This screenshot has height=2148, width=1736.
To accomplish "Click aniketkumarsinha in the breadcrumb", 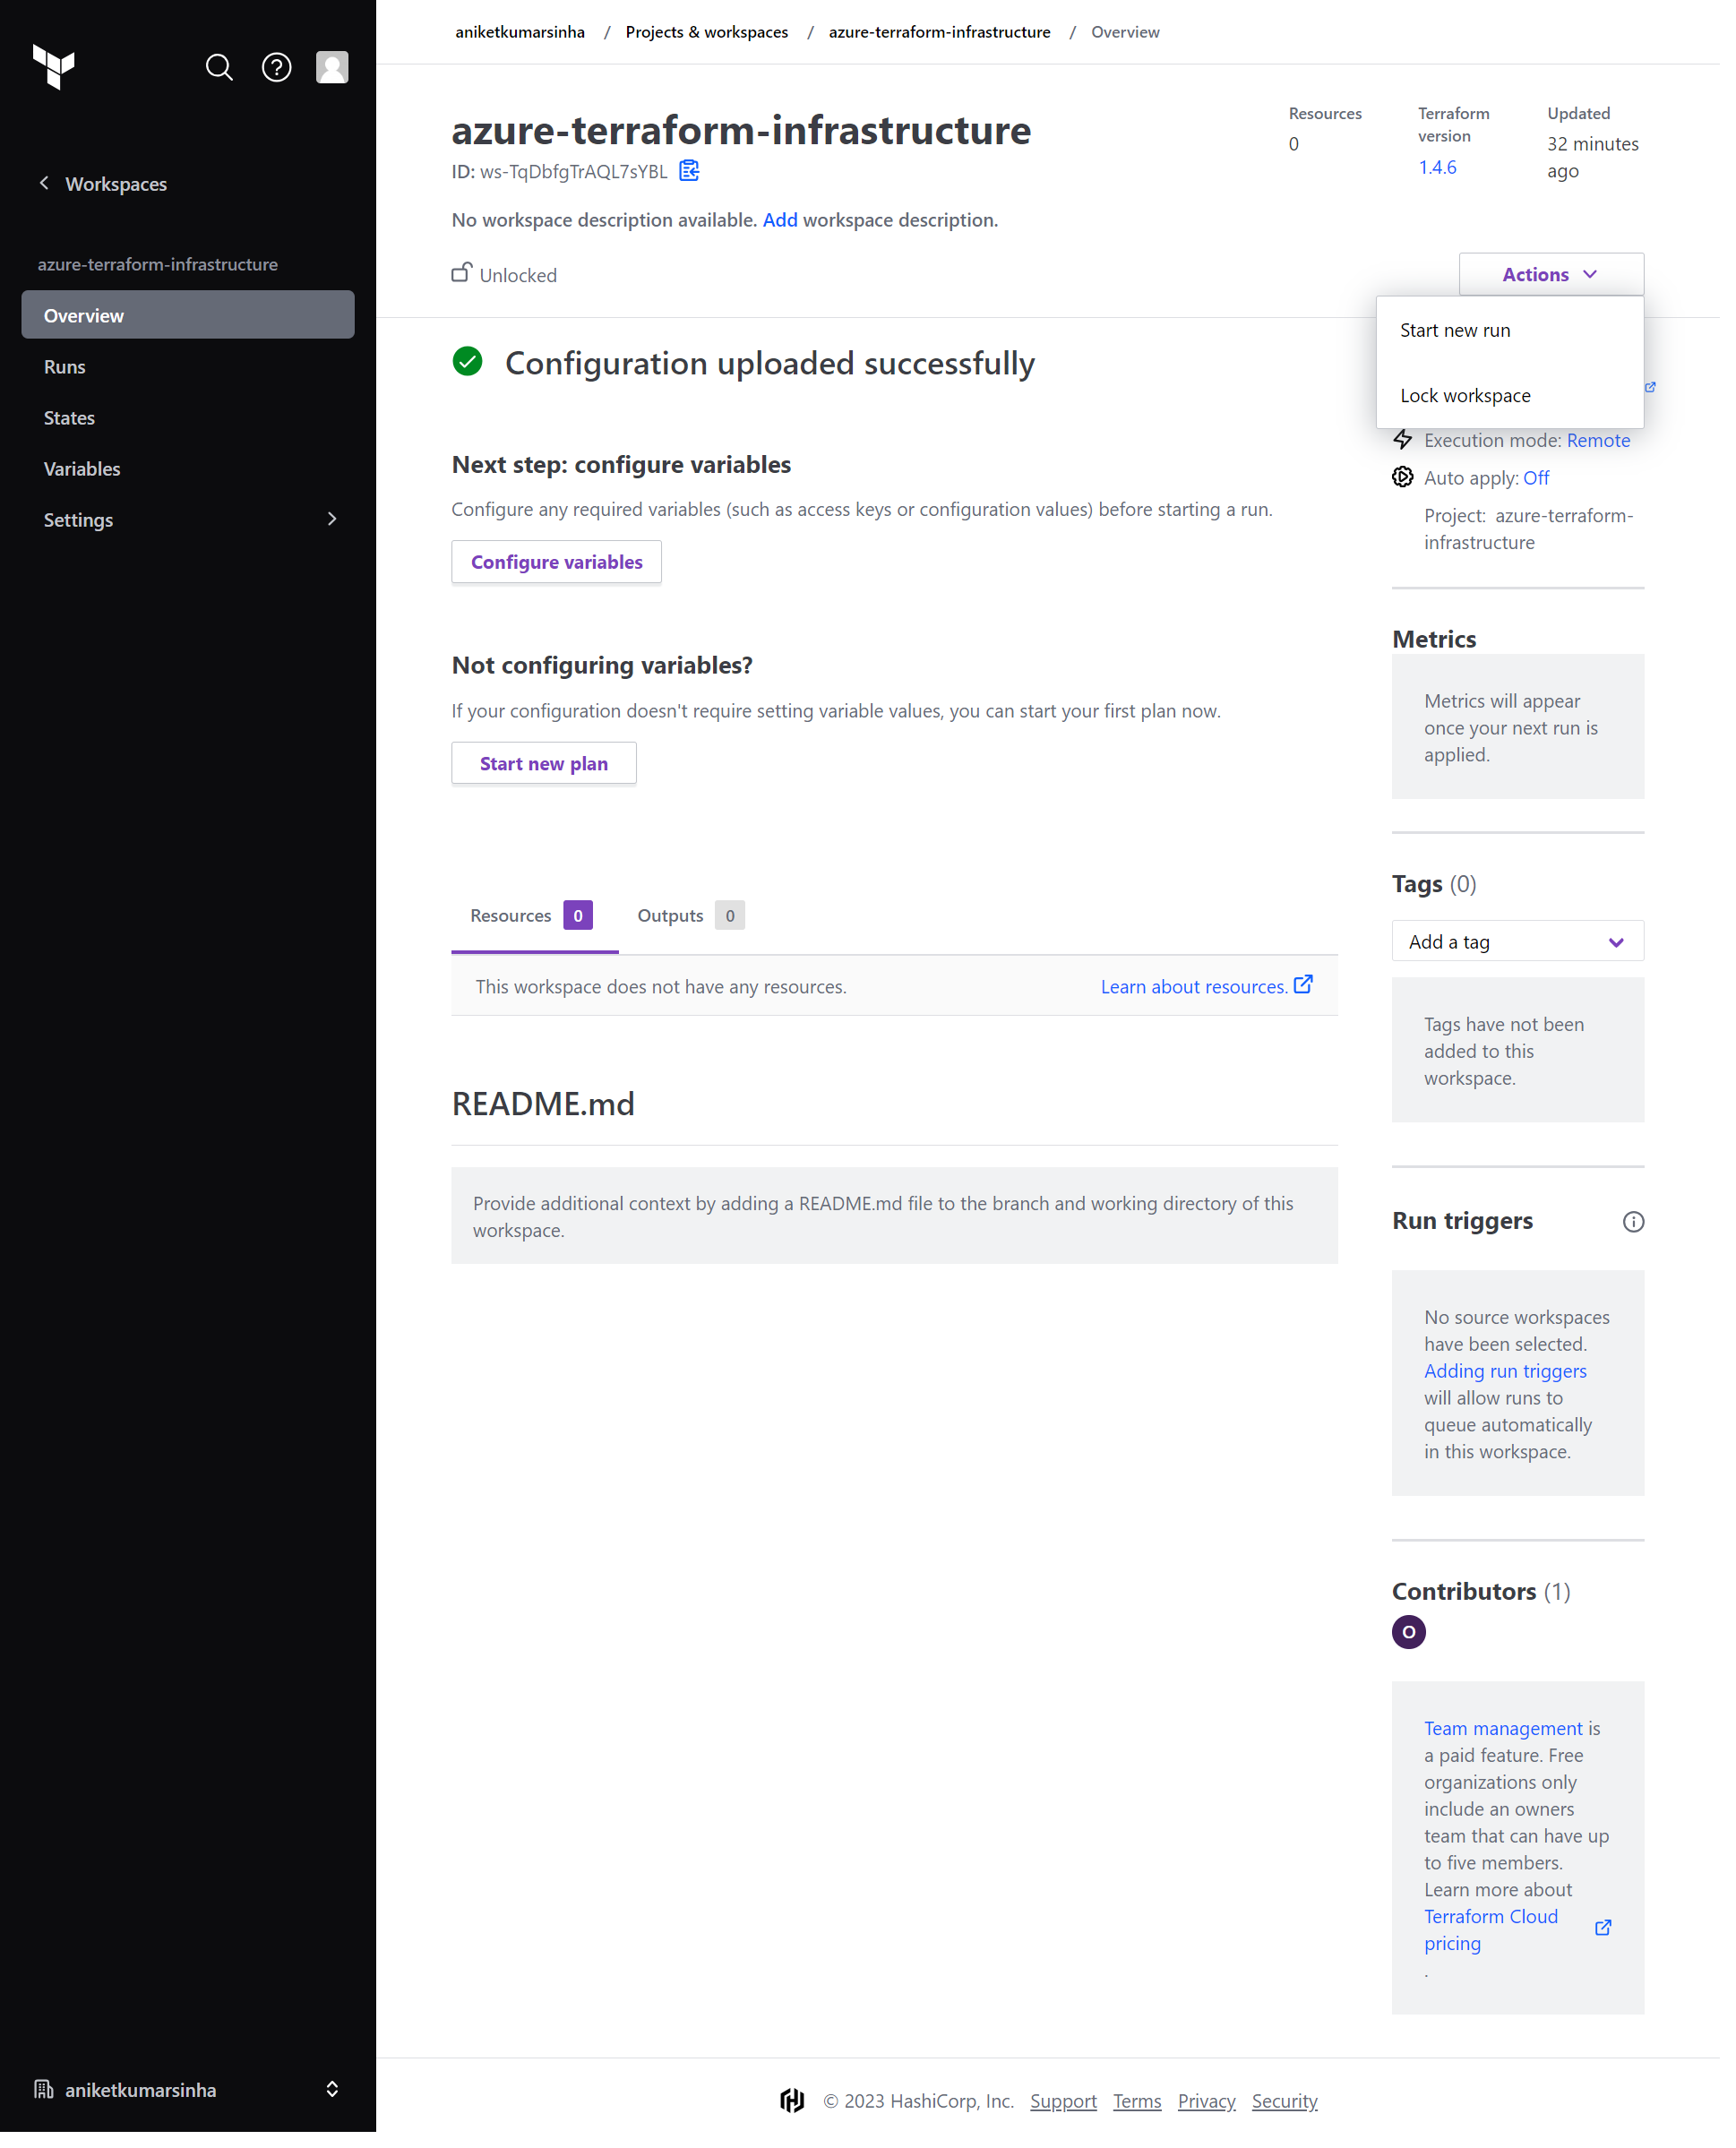I will click(525, 32).
